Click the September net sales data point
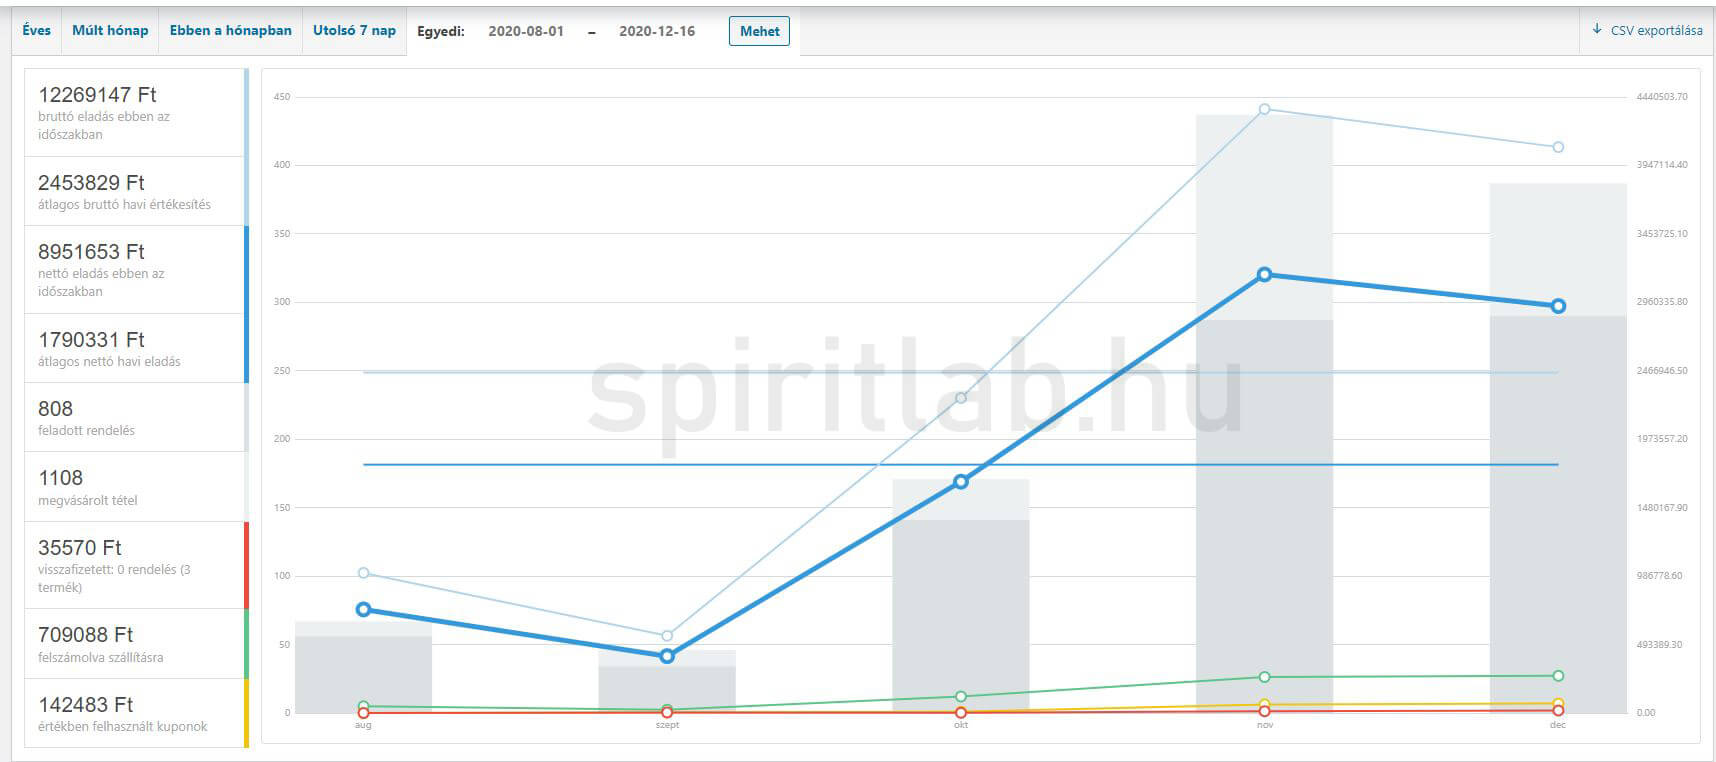1716x762 pixels. click(x=667, y=656)
